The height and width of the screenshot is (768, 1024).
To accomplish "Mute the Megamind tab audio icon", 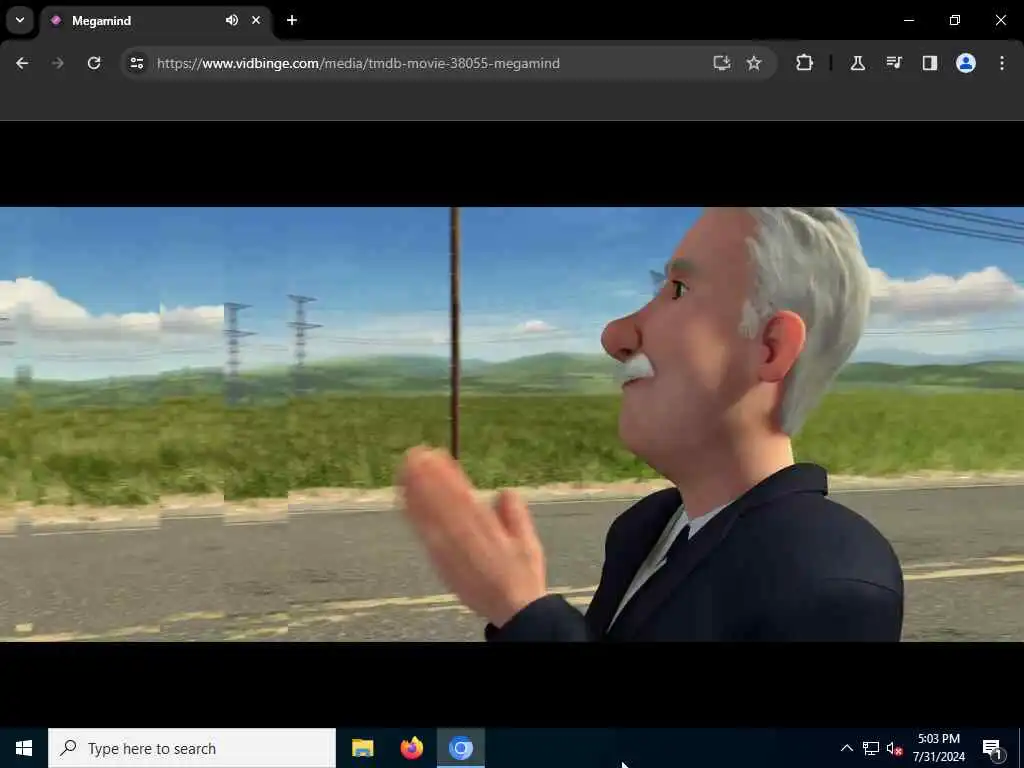I will (232, 20).
